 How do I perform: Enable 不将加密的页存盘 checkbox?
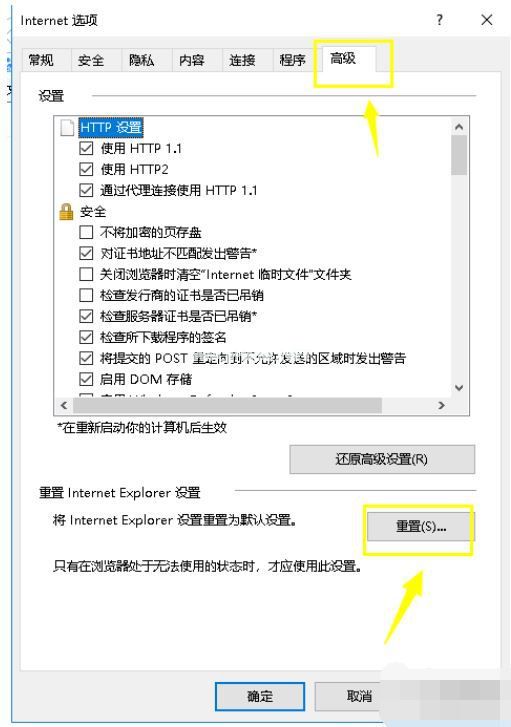point(86,232)
